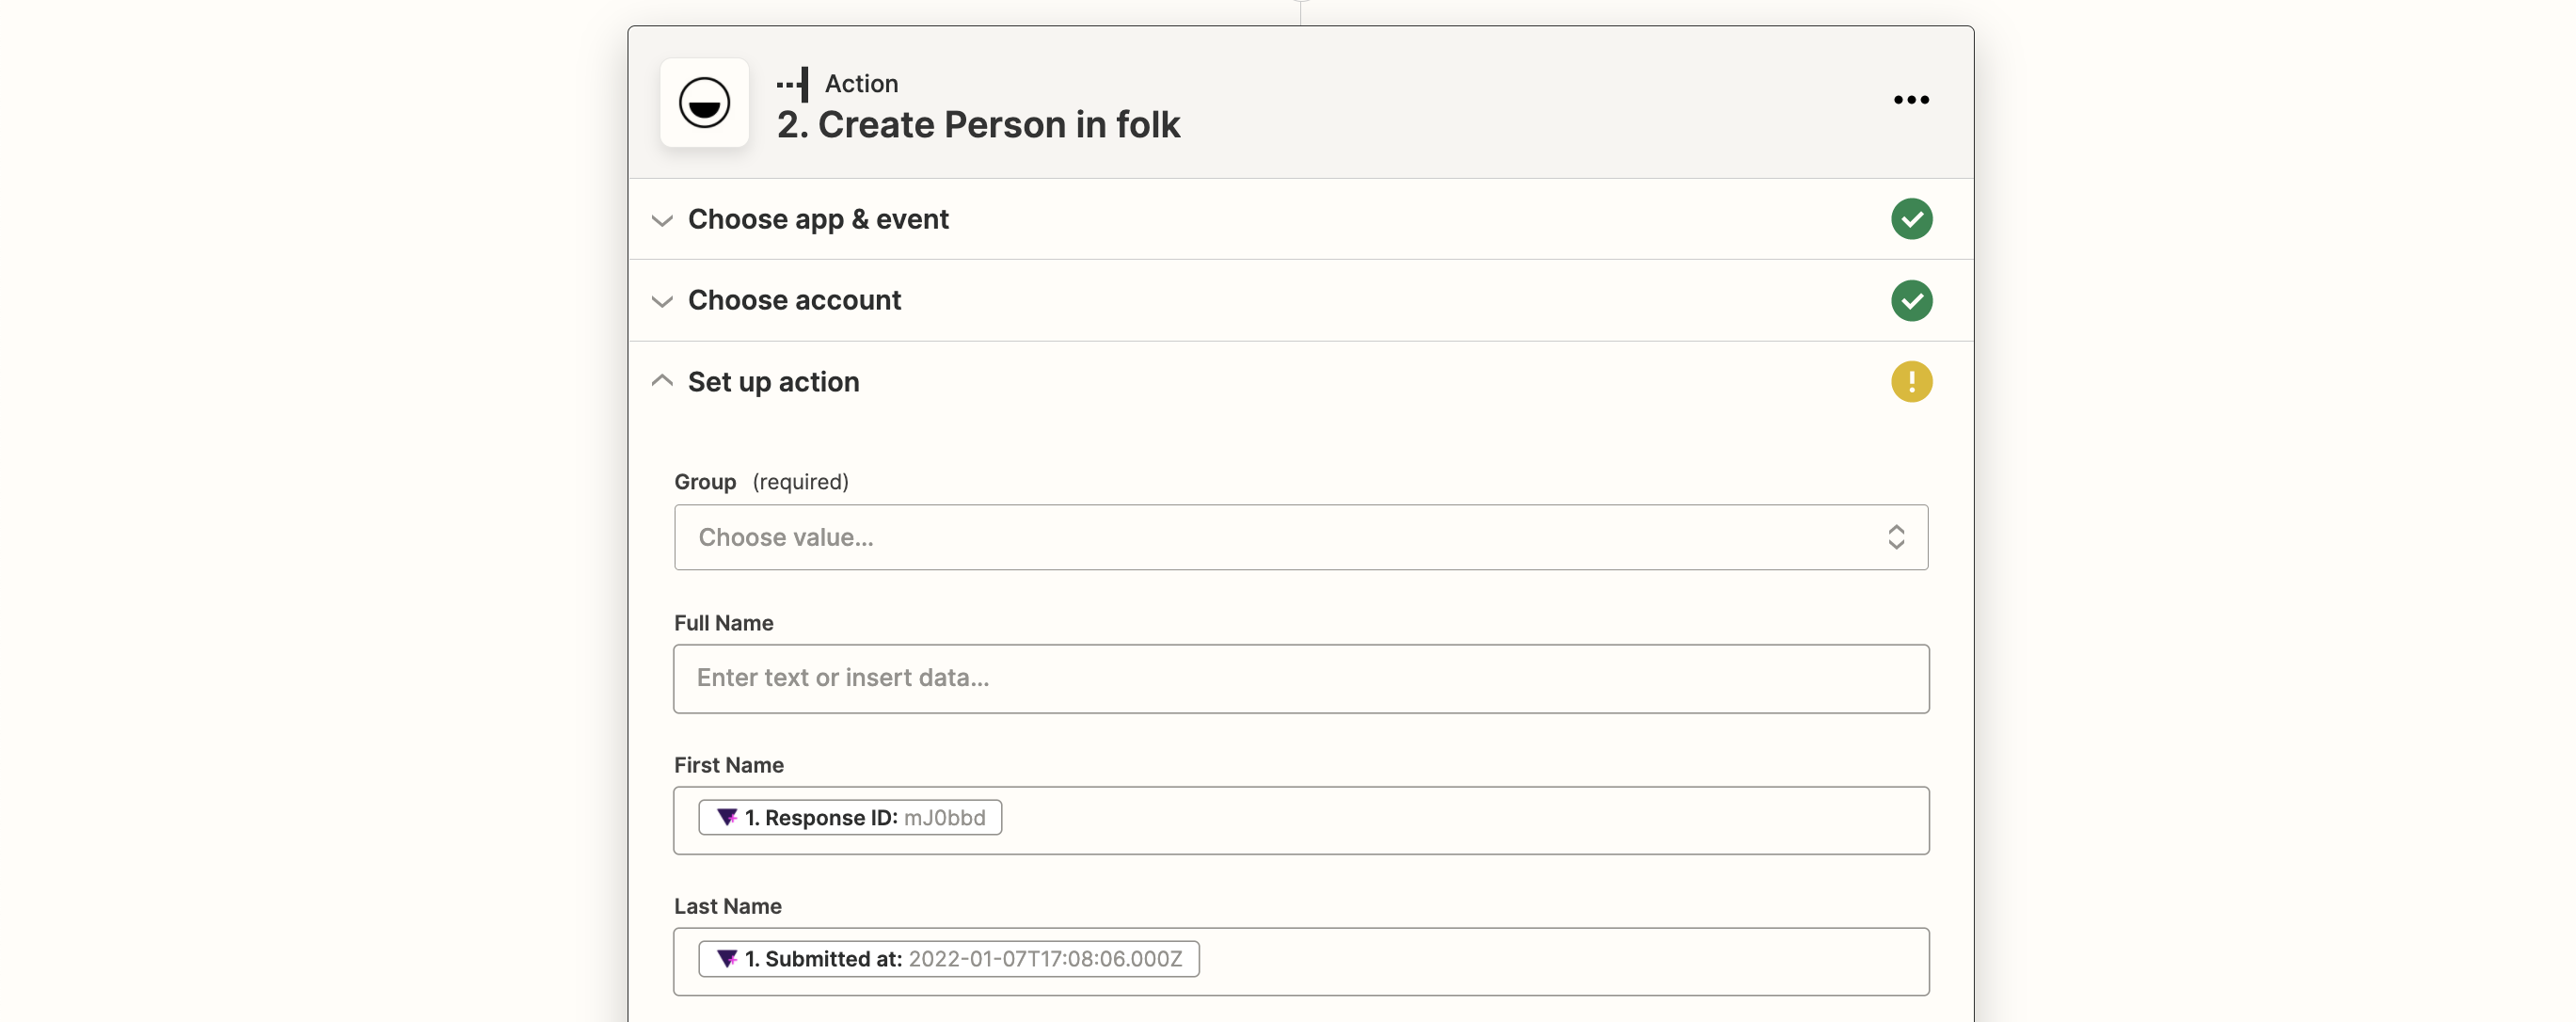The height and width of the screenshot is (1022, 2576).
Task: Click the Set up action heading
Action: tap(773, 382)
